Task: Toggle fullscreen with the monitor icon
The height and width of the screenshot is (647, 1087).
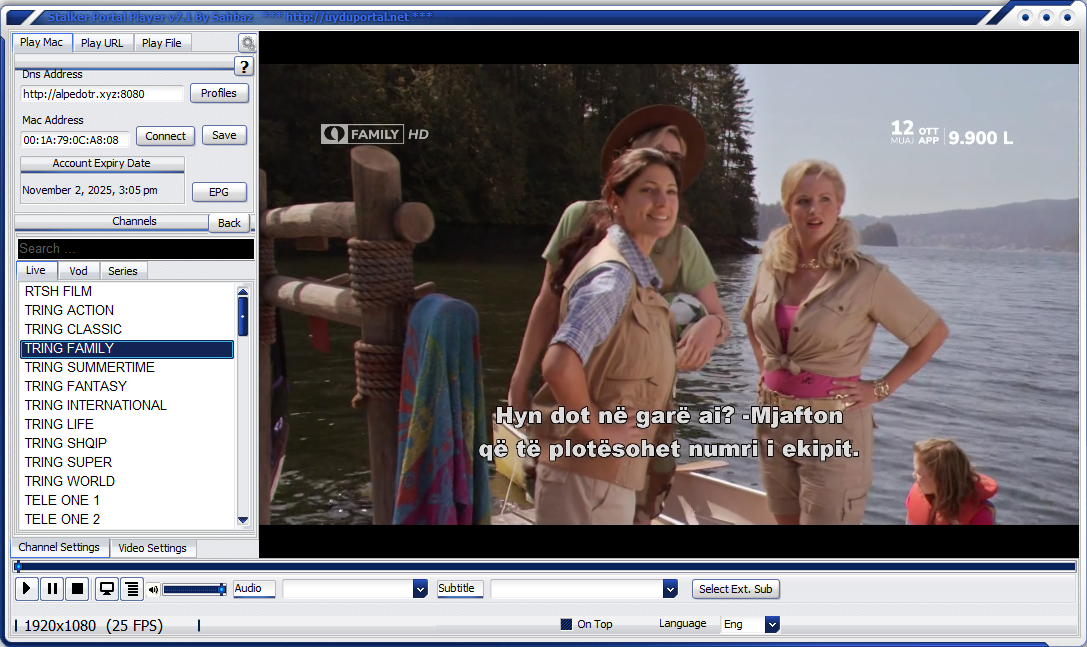Action: coord(107,589)
